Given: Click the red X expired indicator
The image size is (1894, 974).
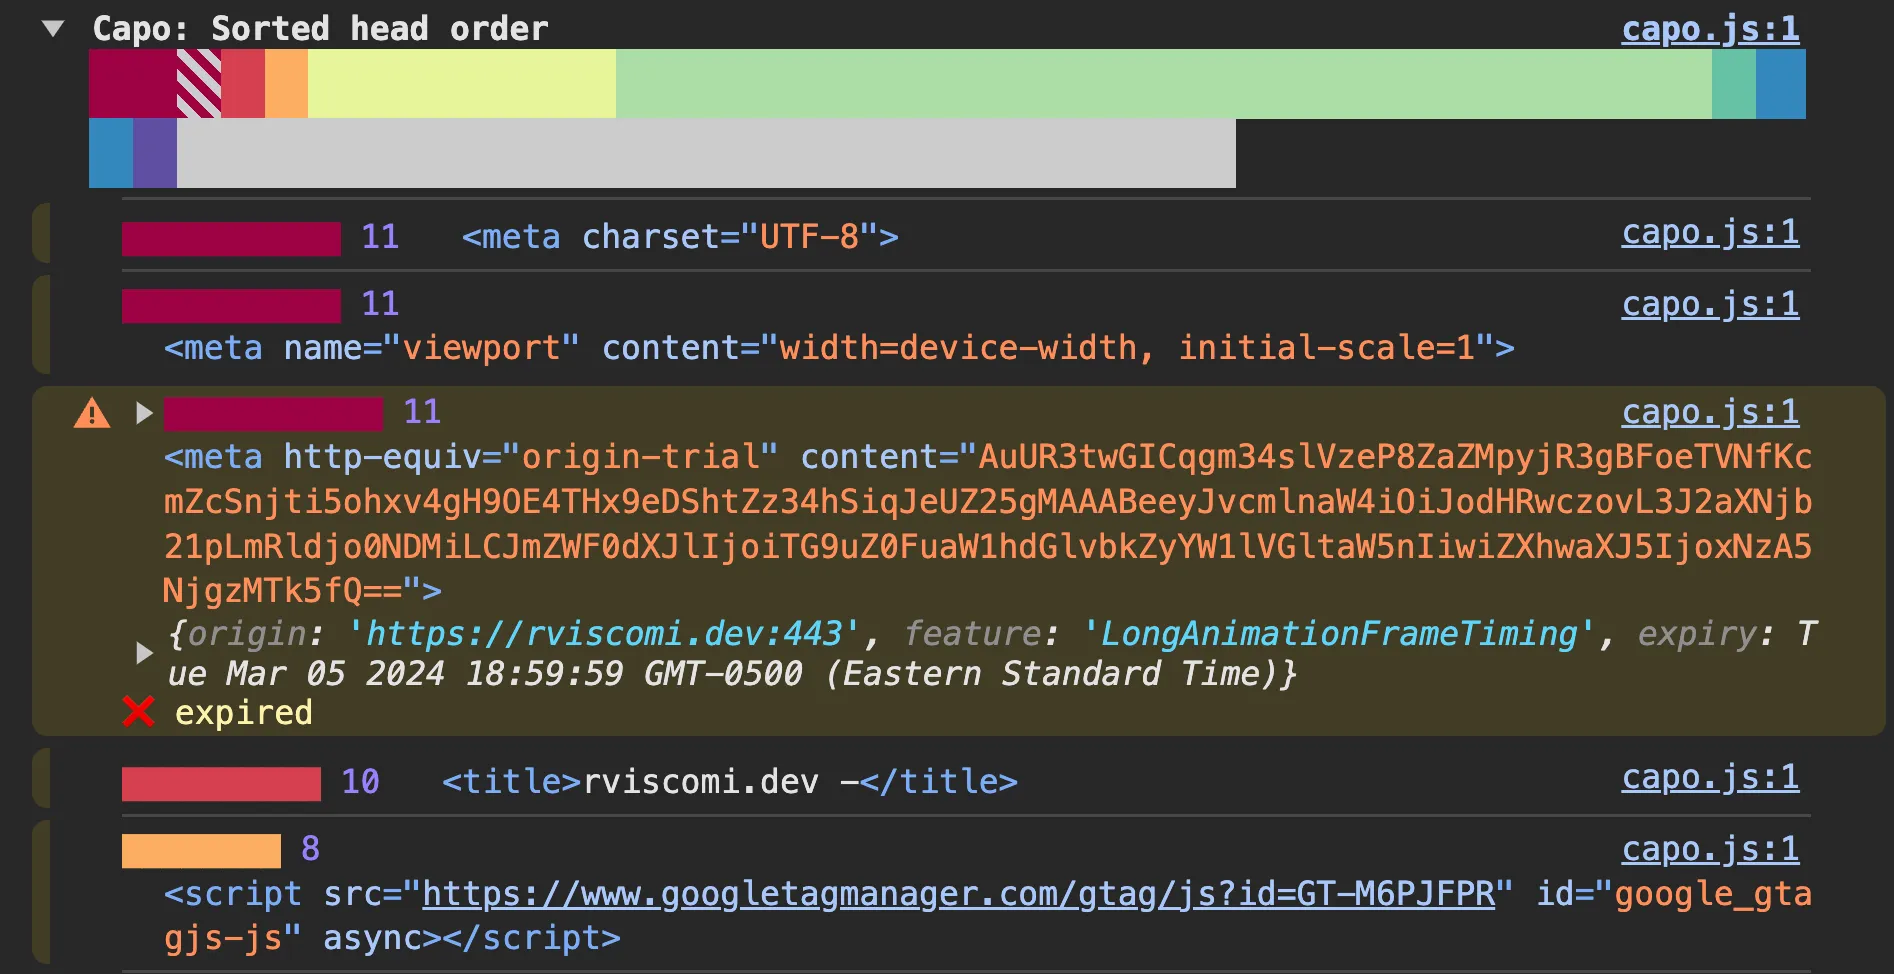Looking at the screenshot, I should 138,712.
